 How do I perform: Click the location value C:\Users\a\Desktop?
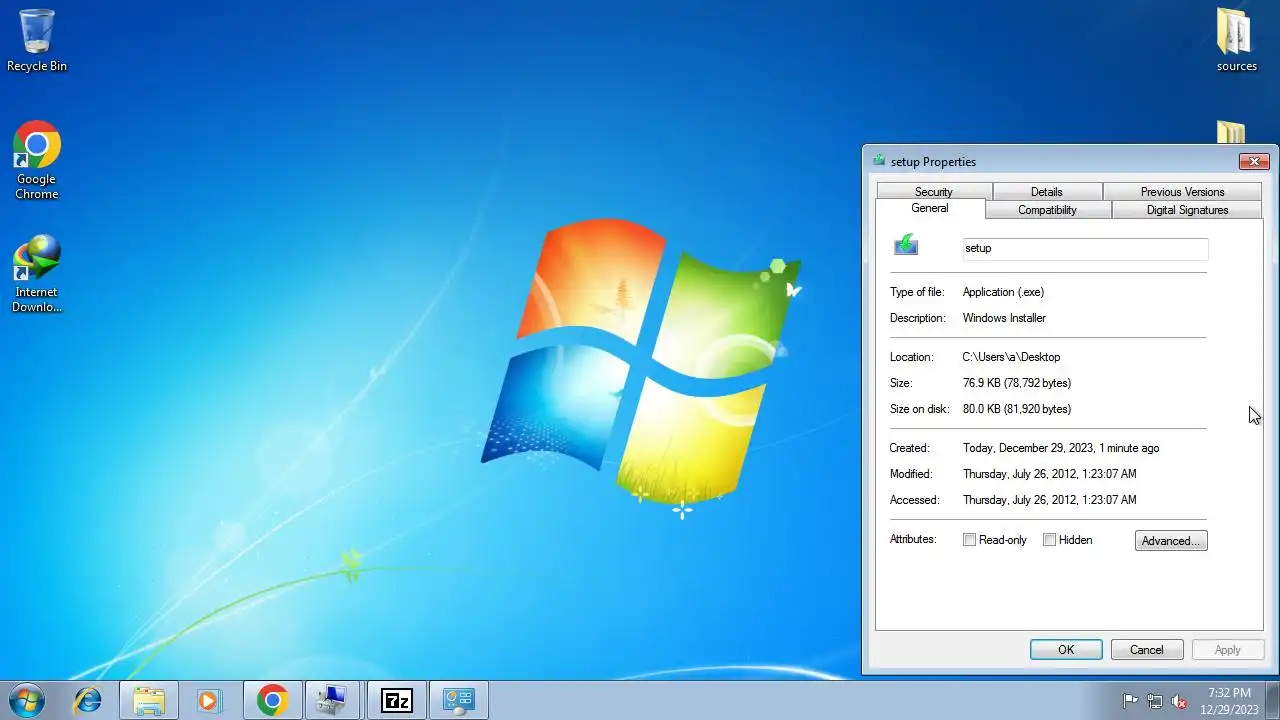point(1011,357)
